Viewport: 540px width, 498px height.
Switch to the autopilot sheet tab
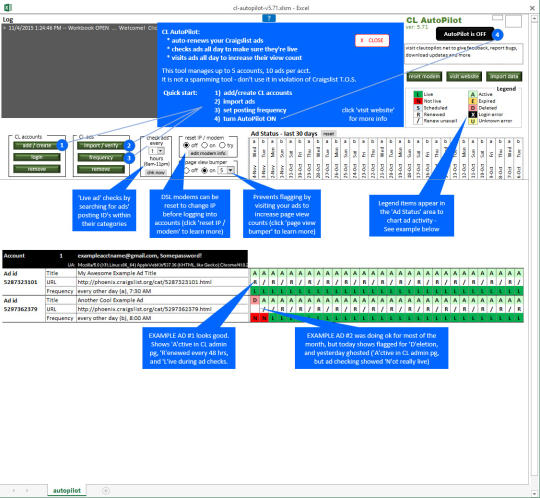(67, 490)
